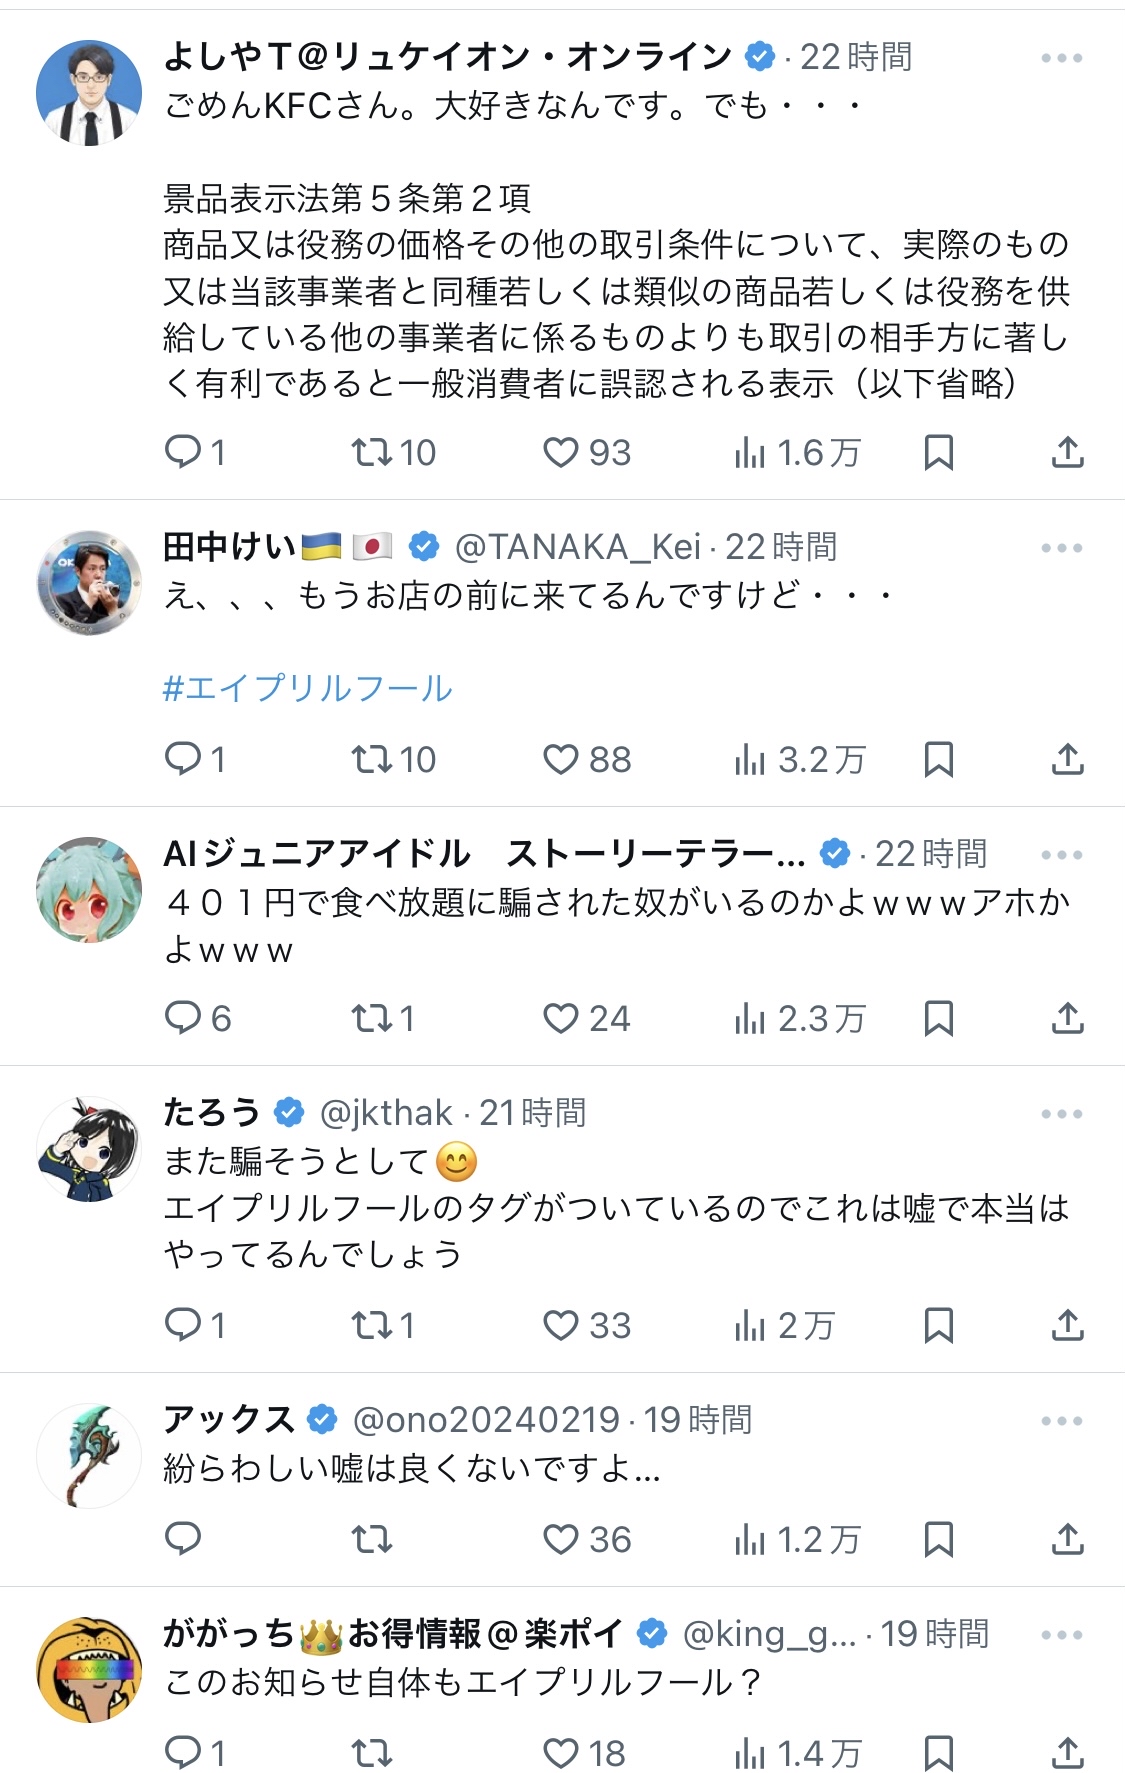Open the @TANAKA_Kei profile handle
Image resolution: width=1125 pixels, height=1773 pixels.
click(577, 547)
